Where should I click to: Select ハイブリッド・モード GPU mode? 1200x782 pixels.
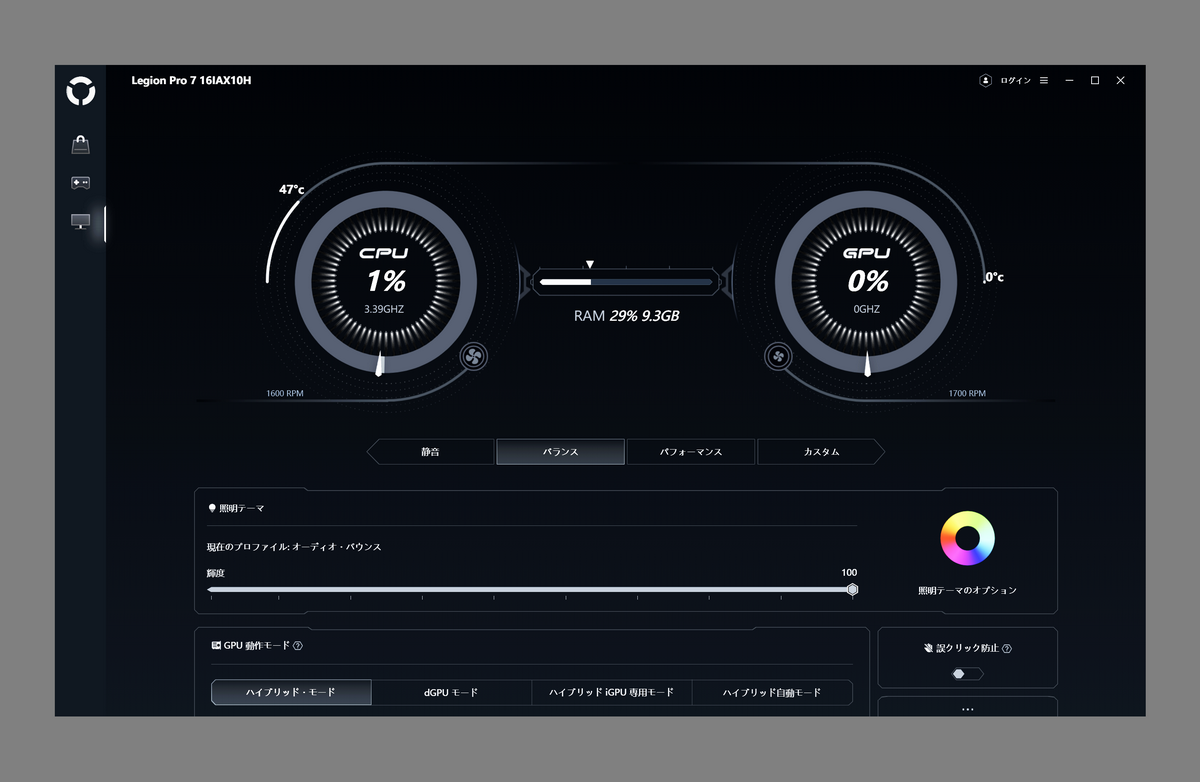[x=291, y=692]
